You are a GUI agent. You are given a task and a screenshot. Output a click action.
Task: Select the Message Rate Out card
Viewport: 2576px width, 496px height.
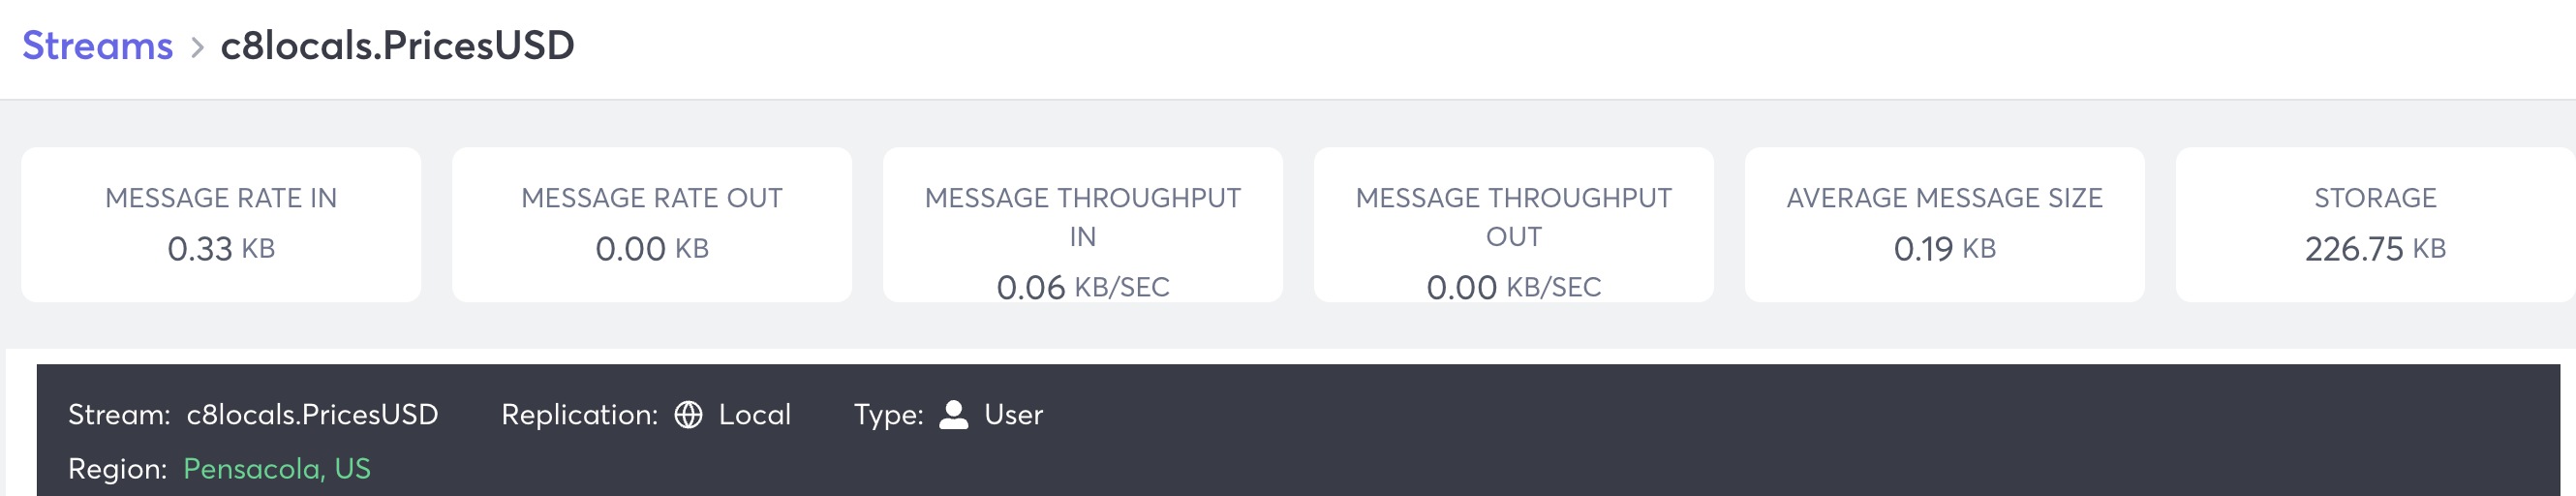pos(652,224)
